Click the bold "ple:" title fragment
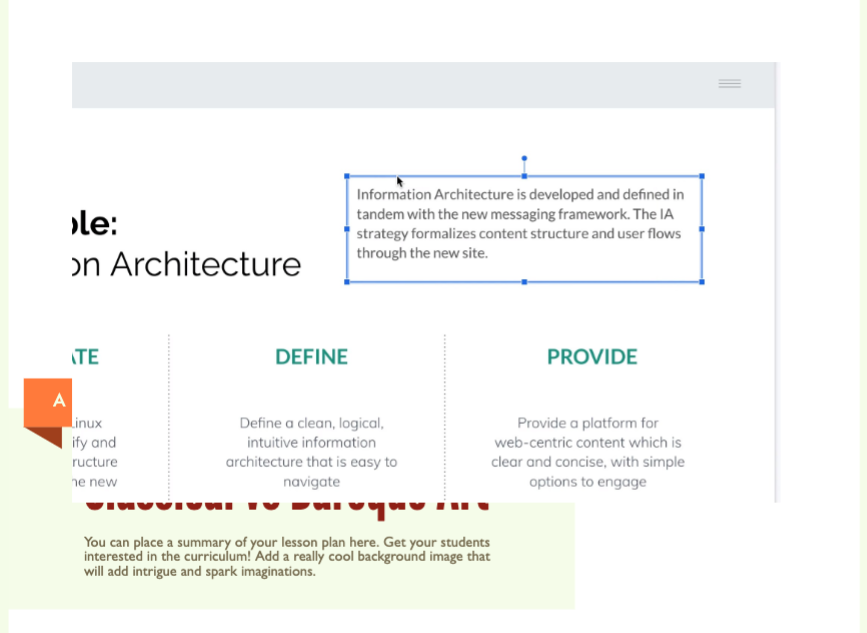867x633 pixels. click(x=95, y=223)
